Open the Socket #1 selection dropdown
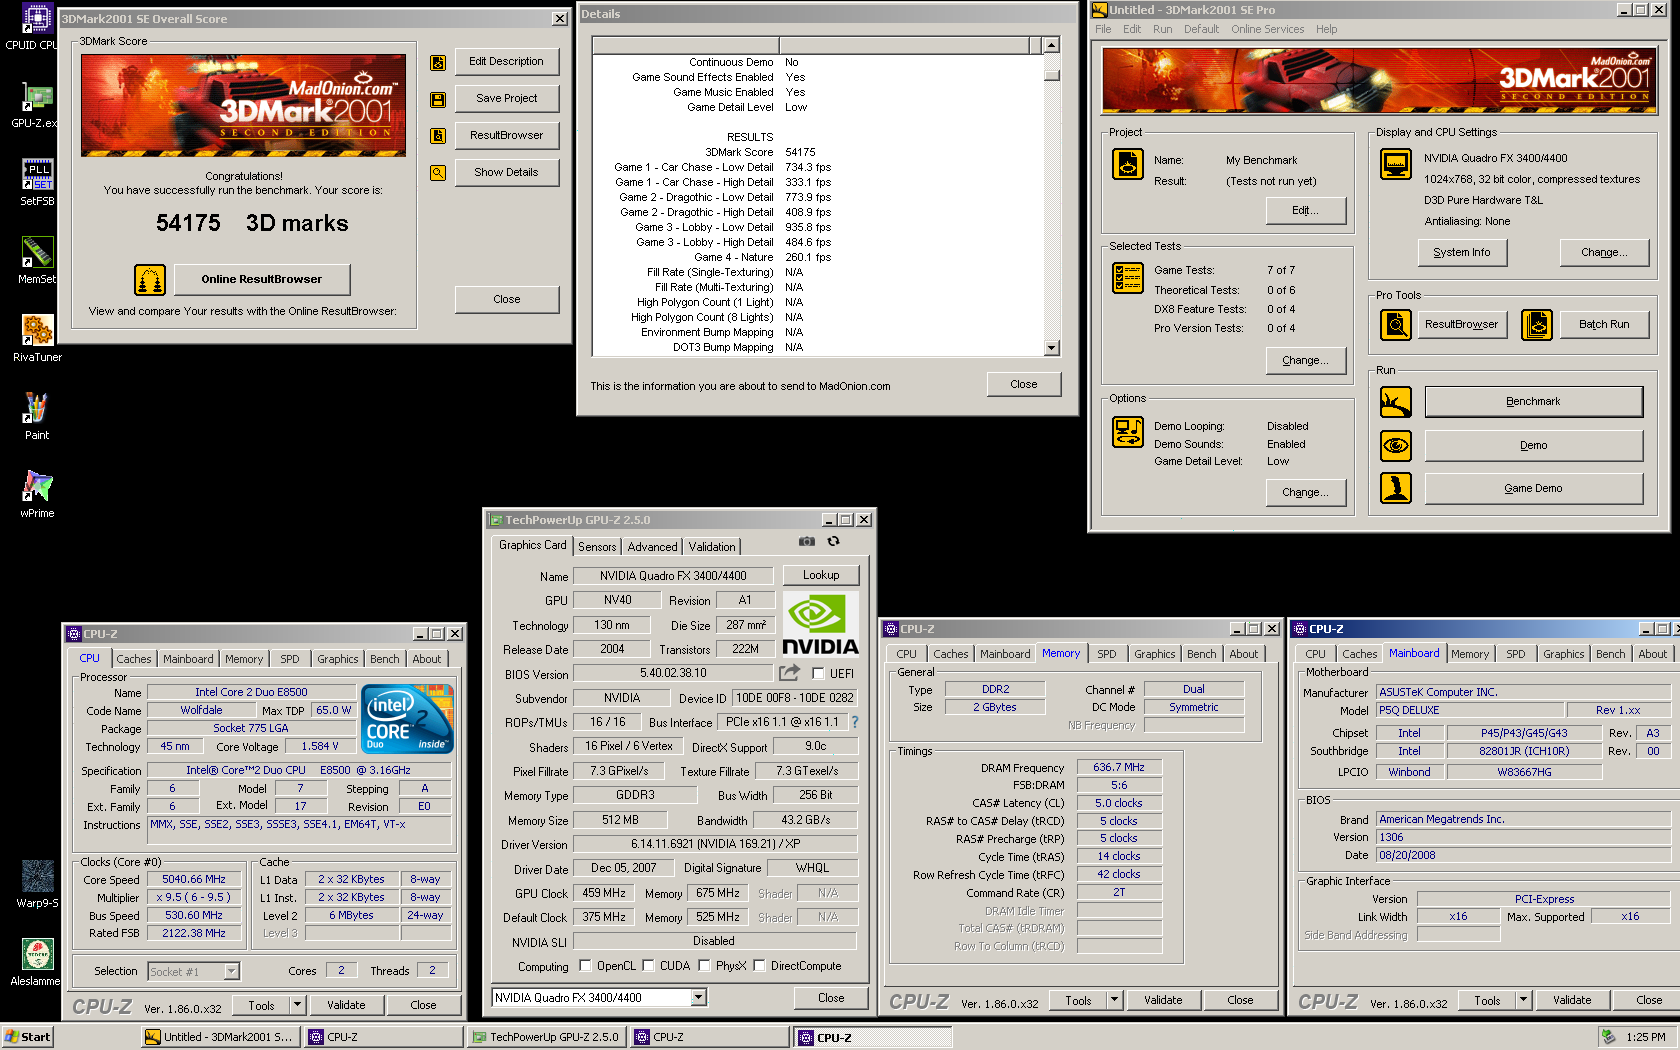 tap(232, 972)
